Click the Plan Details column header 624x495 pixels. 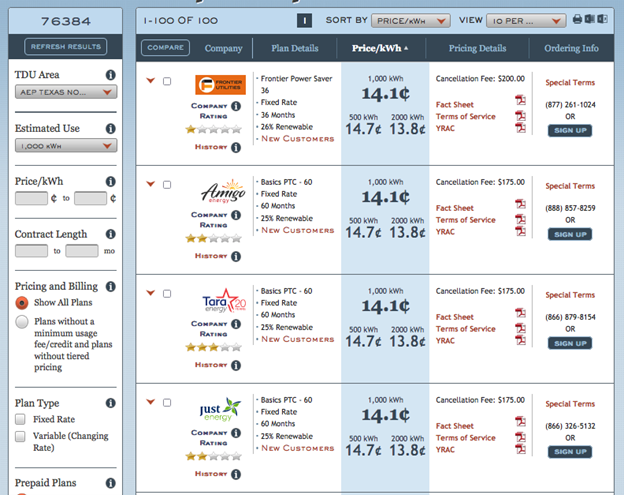(295, 48)
